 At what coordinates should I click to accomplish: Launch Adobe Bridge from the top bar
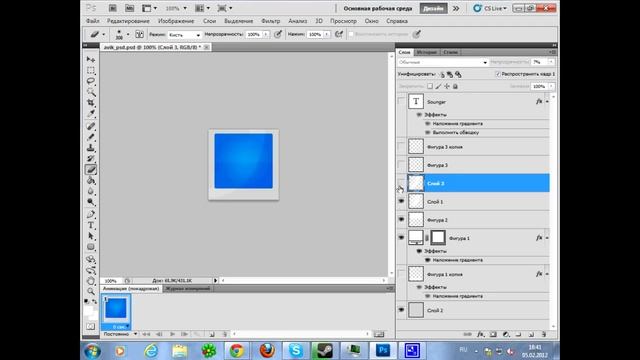pos(113,8)
